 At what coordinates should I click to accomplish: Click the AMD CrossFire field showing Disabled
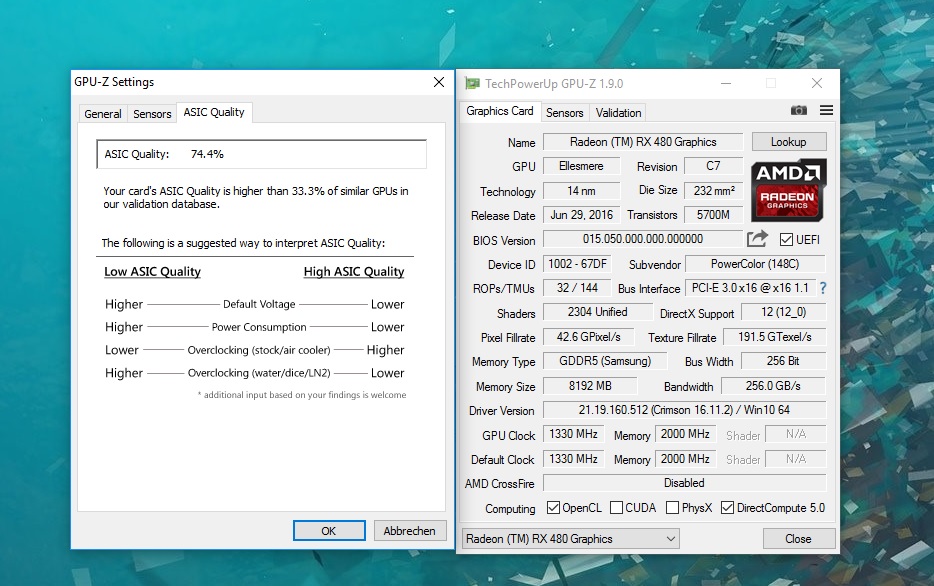click(x=684, y=483)
